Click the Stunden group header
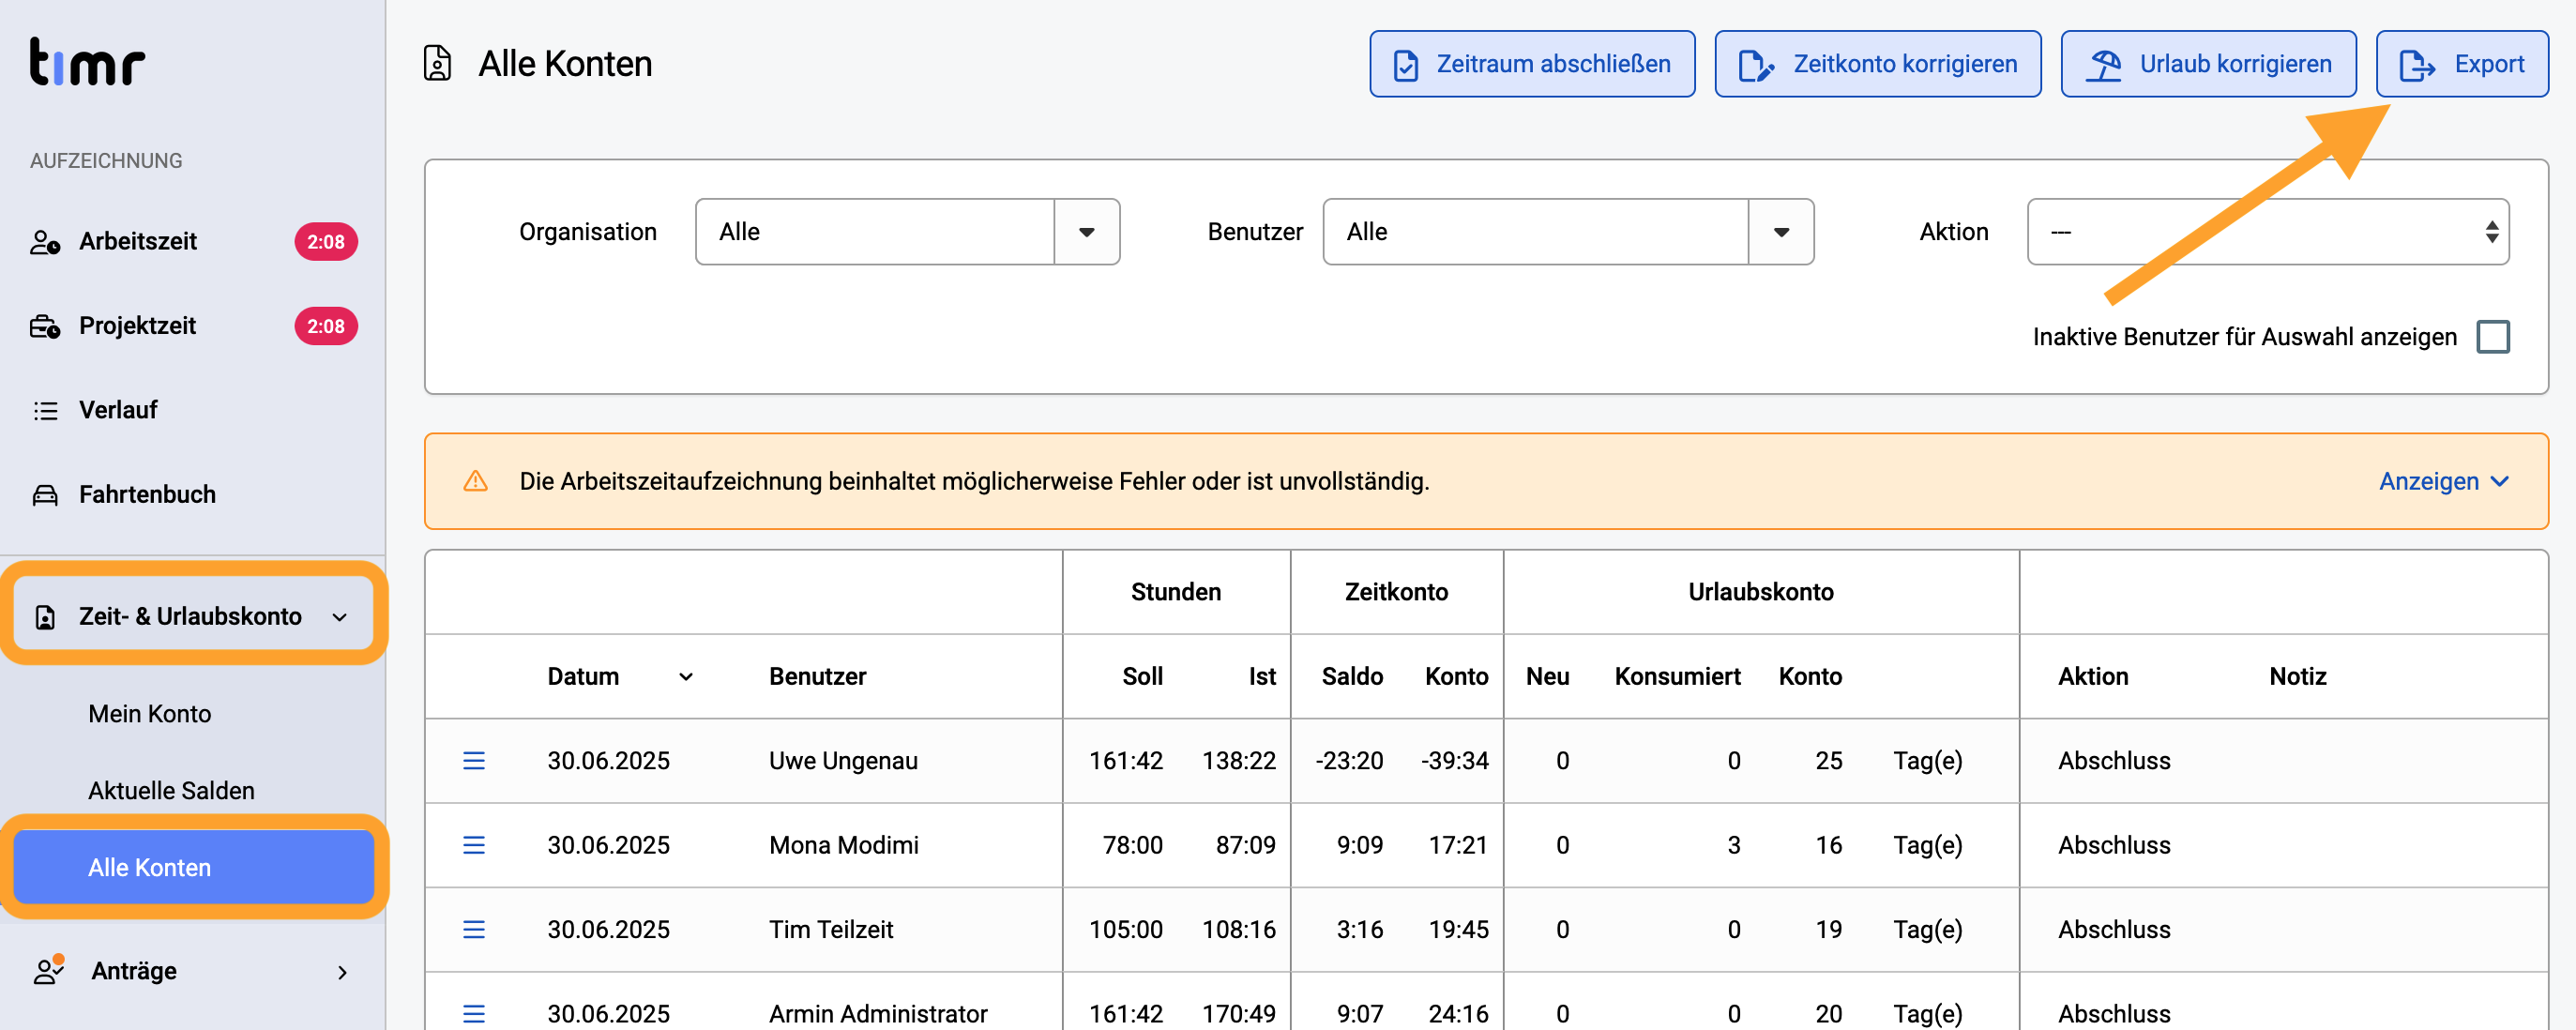Image resolution: width=2576 pixels, height=1030 pixels. [1176, 592]
